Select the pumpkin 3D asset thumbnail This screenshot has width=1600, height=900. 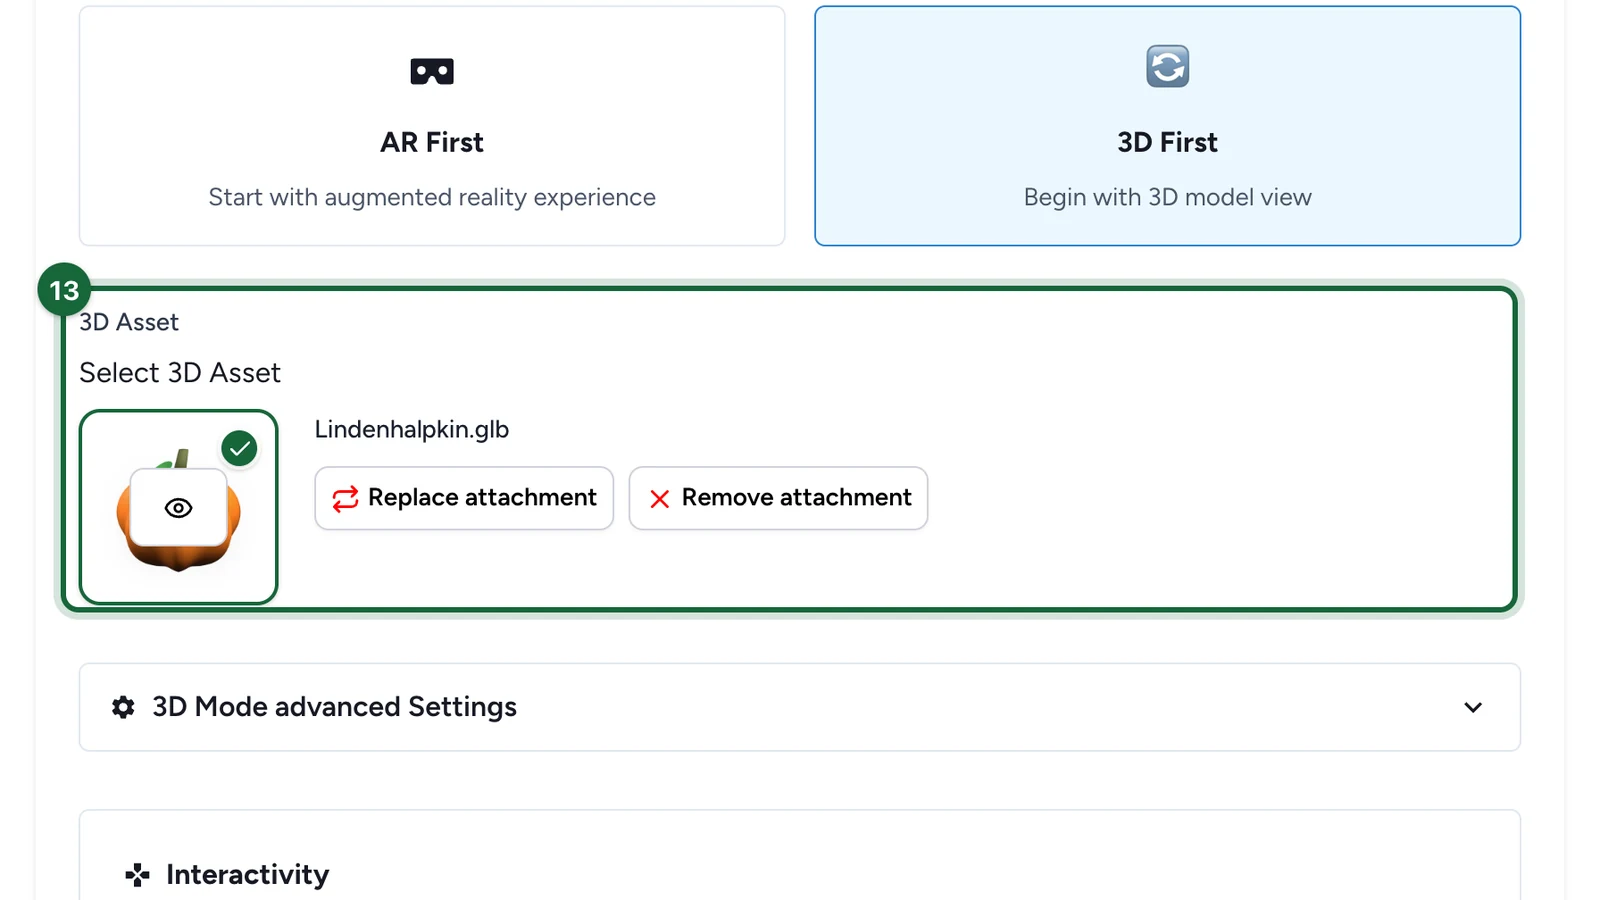[x=178, y=507]
